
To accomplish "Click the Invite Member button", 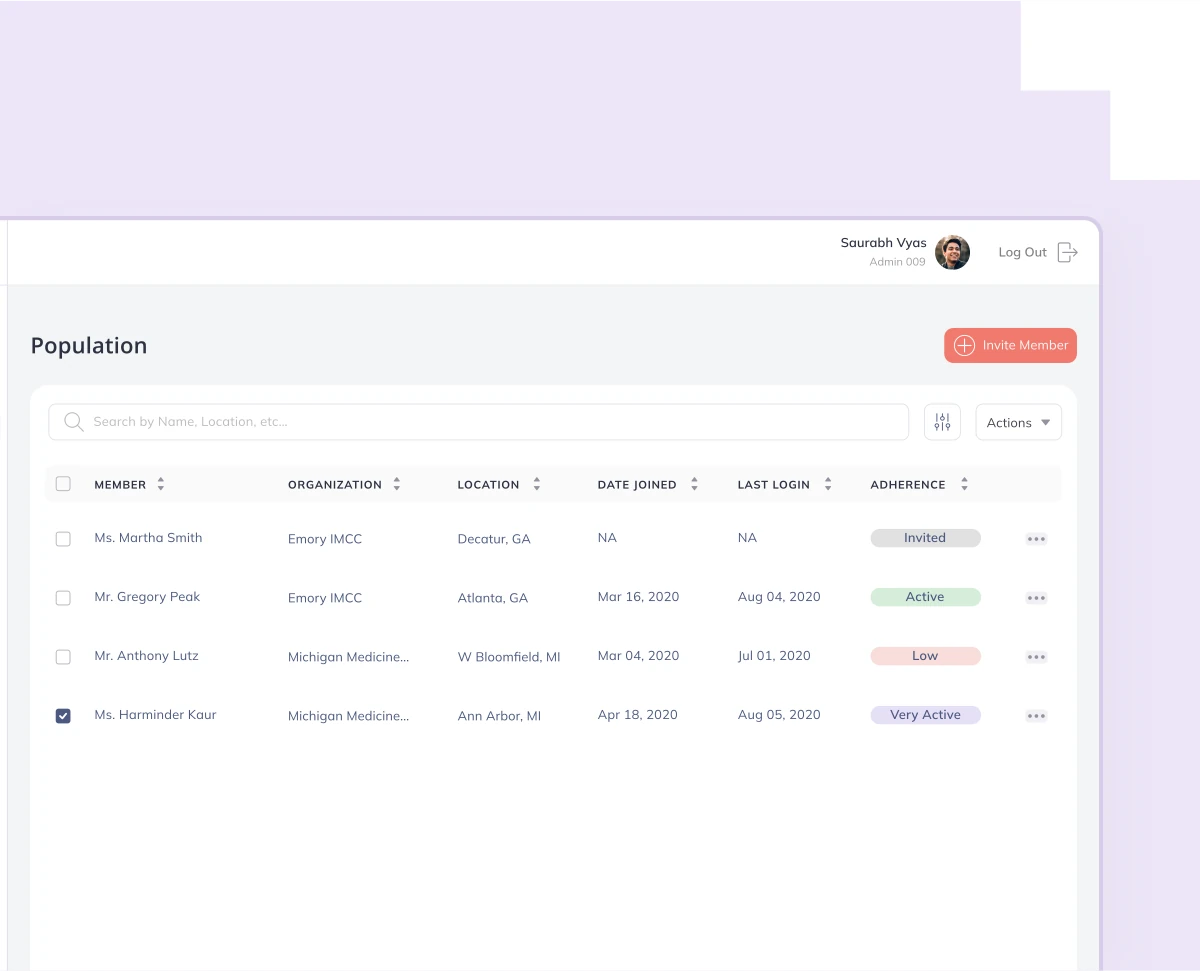I will (x=1010, y=345).
